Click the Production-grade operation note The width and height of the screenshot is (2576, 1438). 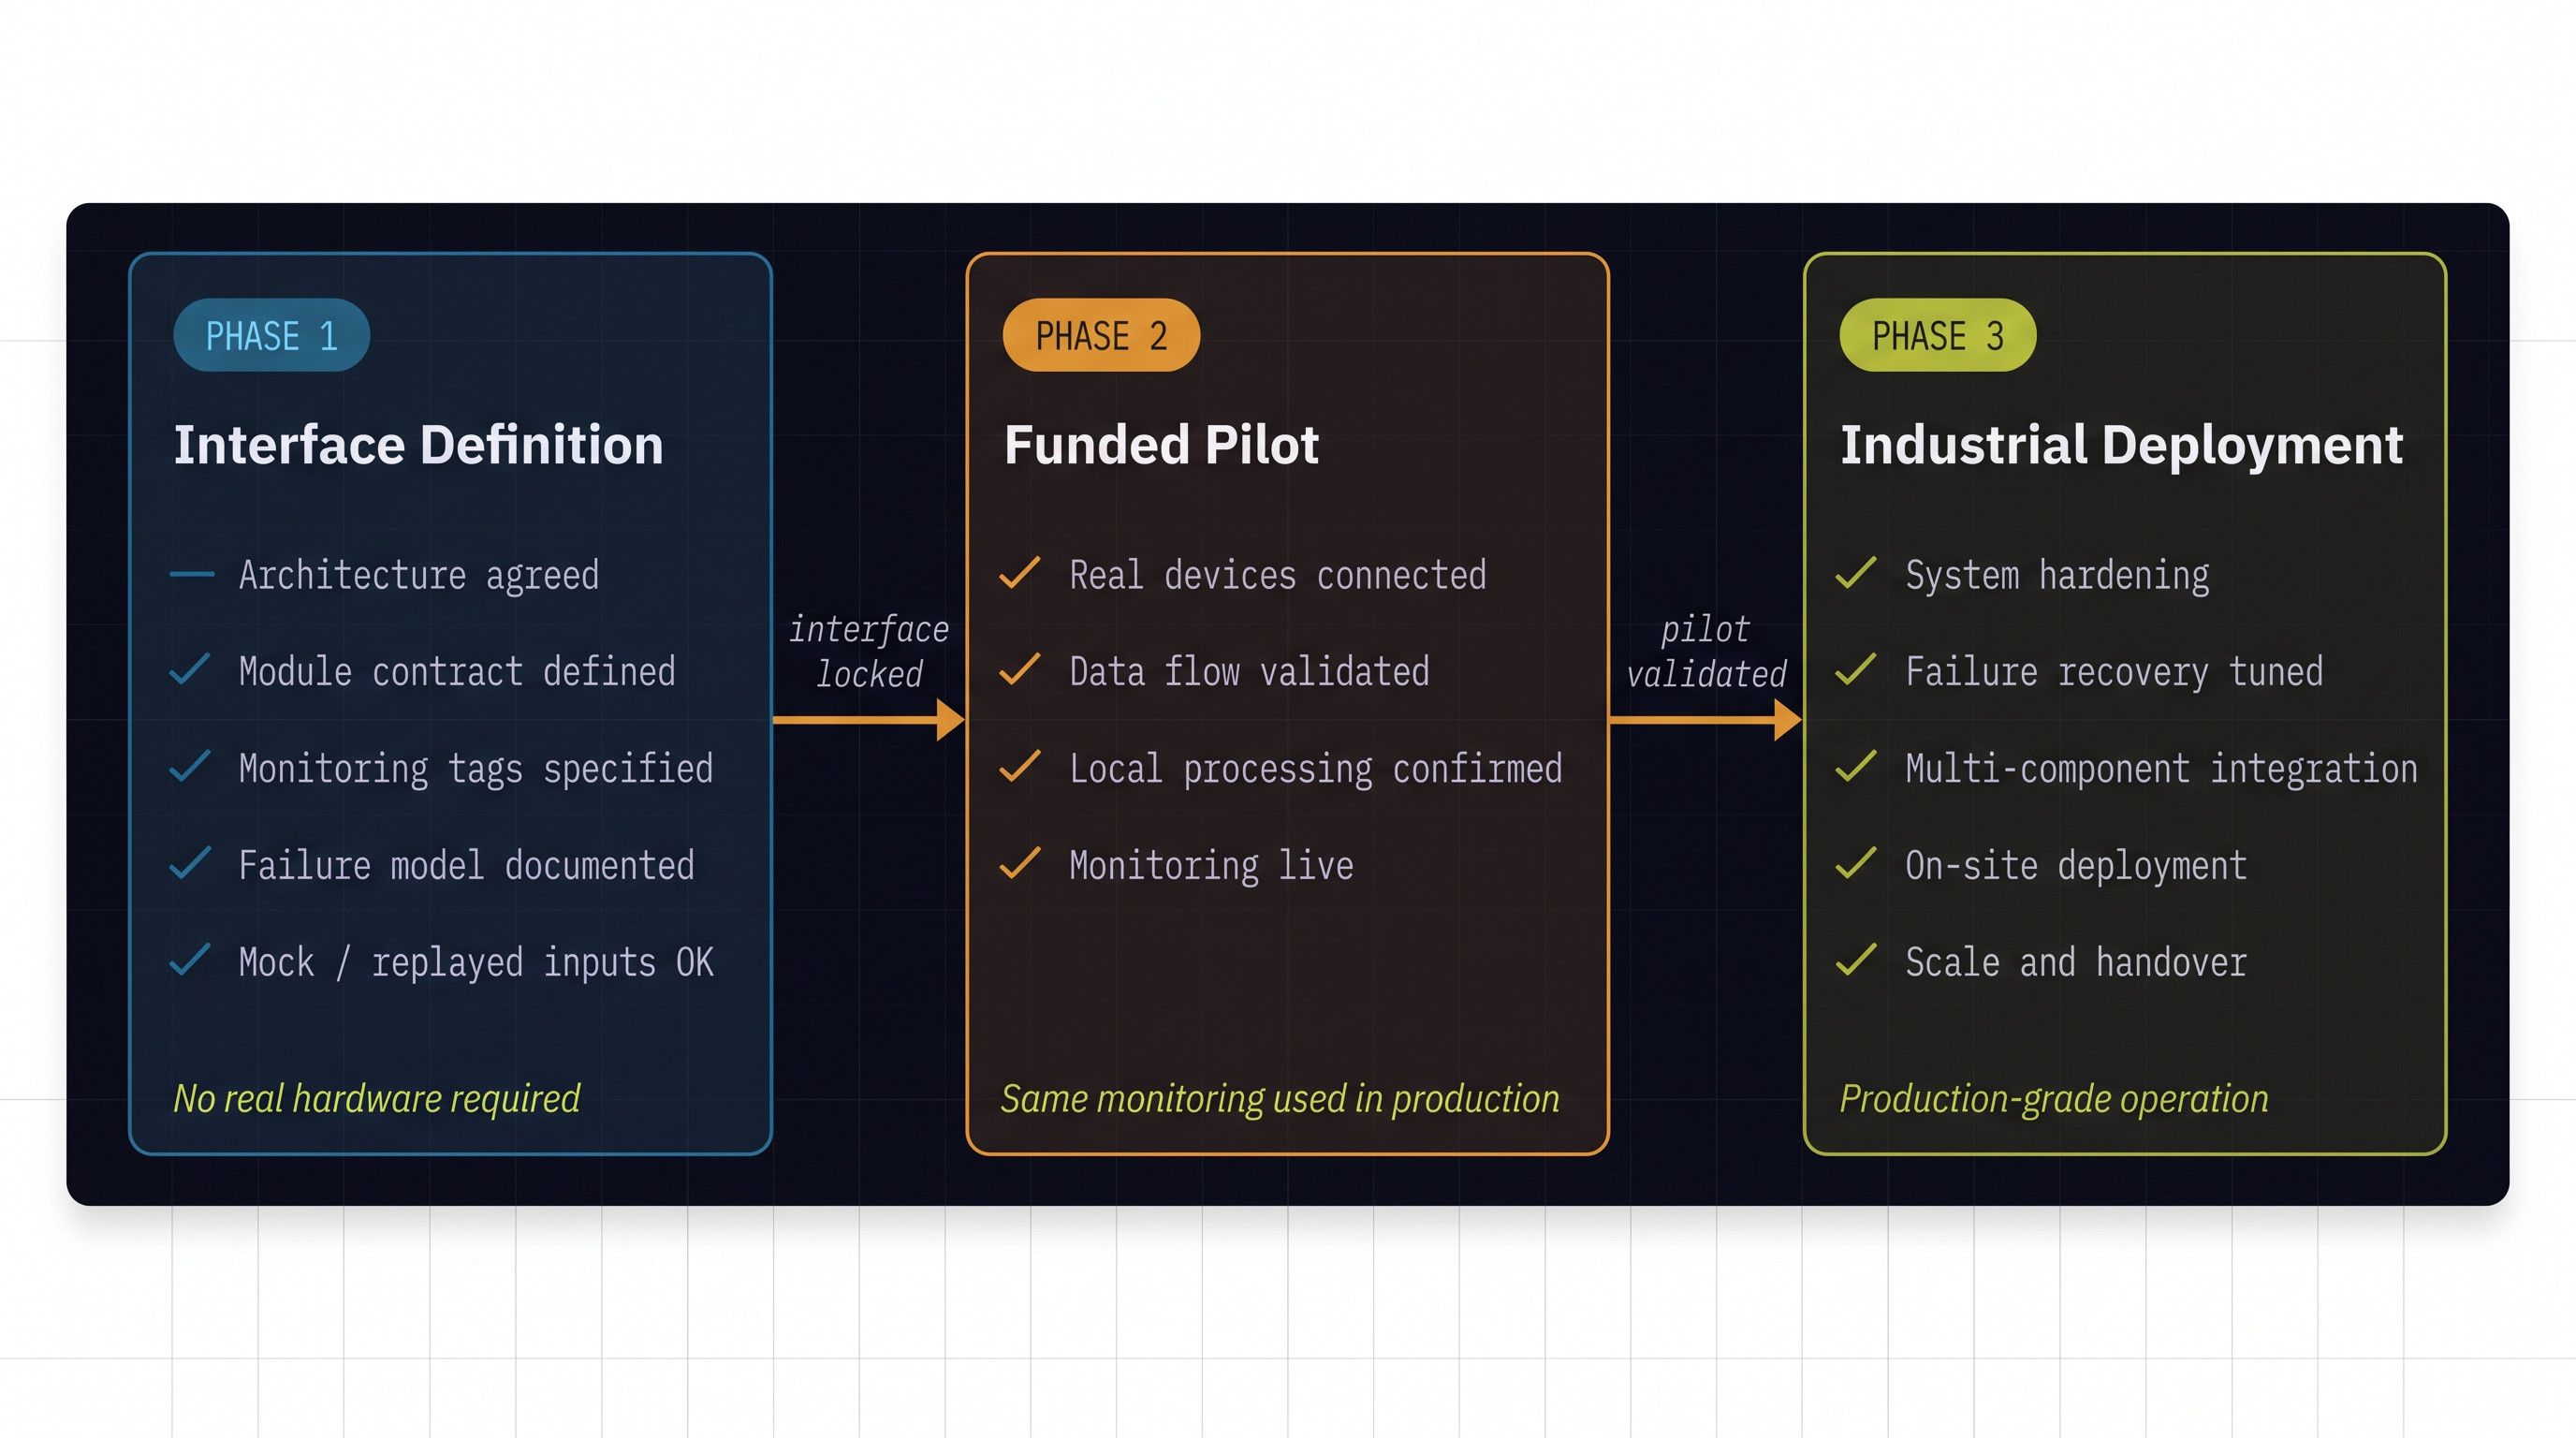2054,1098
